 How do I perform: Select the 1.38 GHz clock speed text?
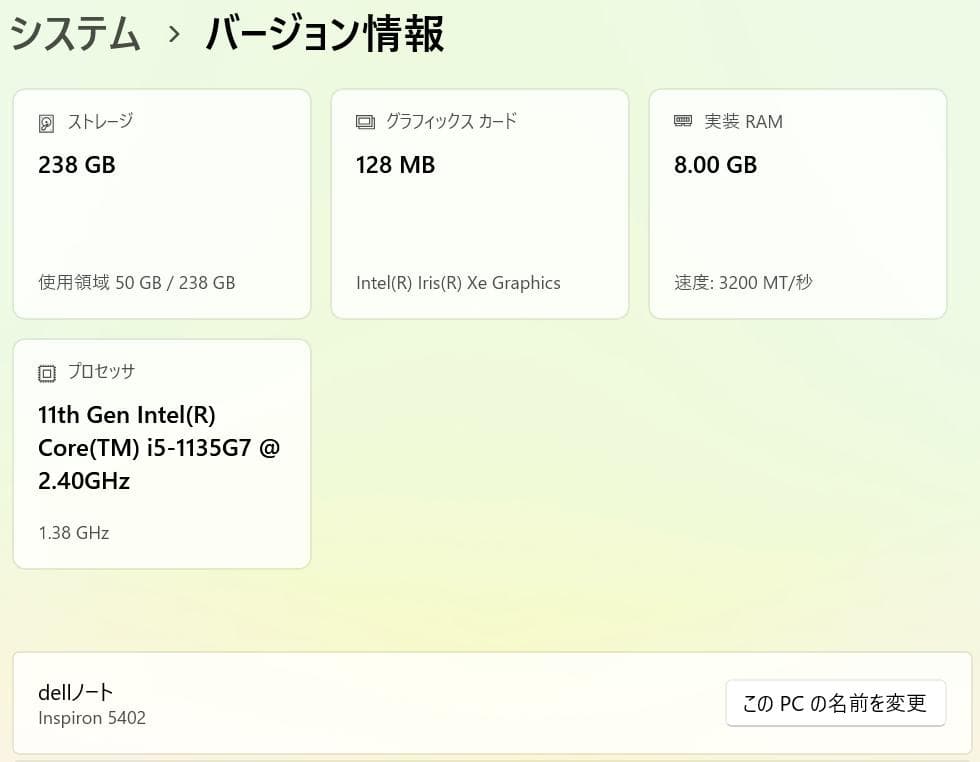(72, 532)
